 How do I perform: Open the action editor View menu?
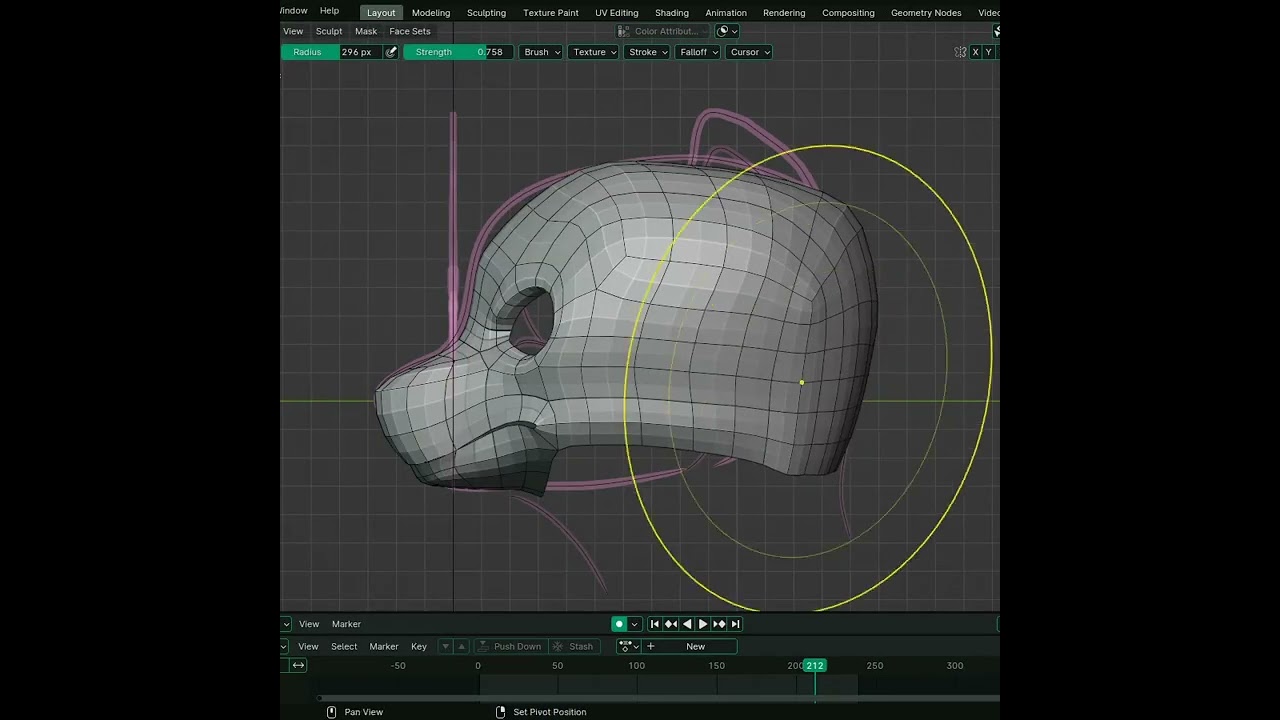pyautogui.click(x=308, y=647)
